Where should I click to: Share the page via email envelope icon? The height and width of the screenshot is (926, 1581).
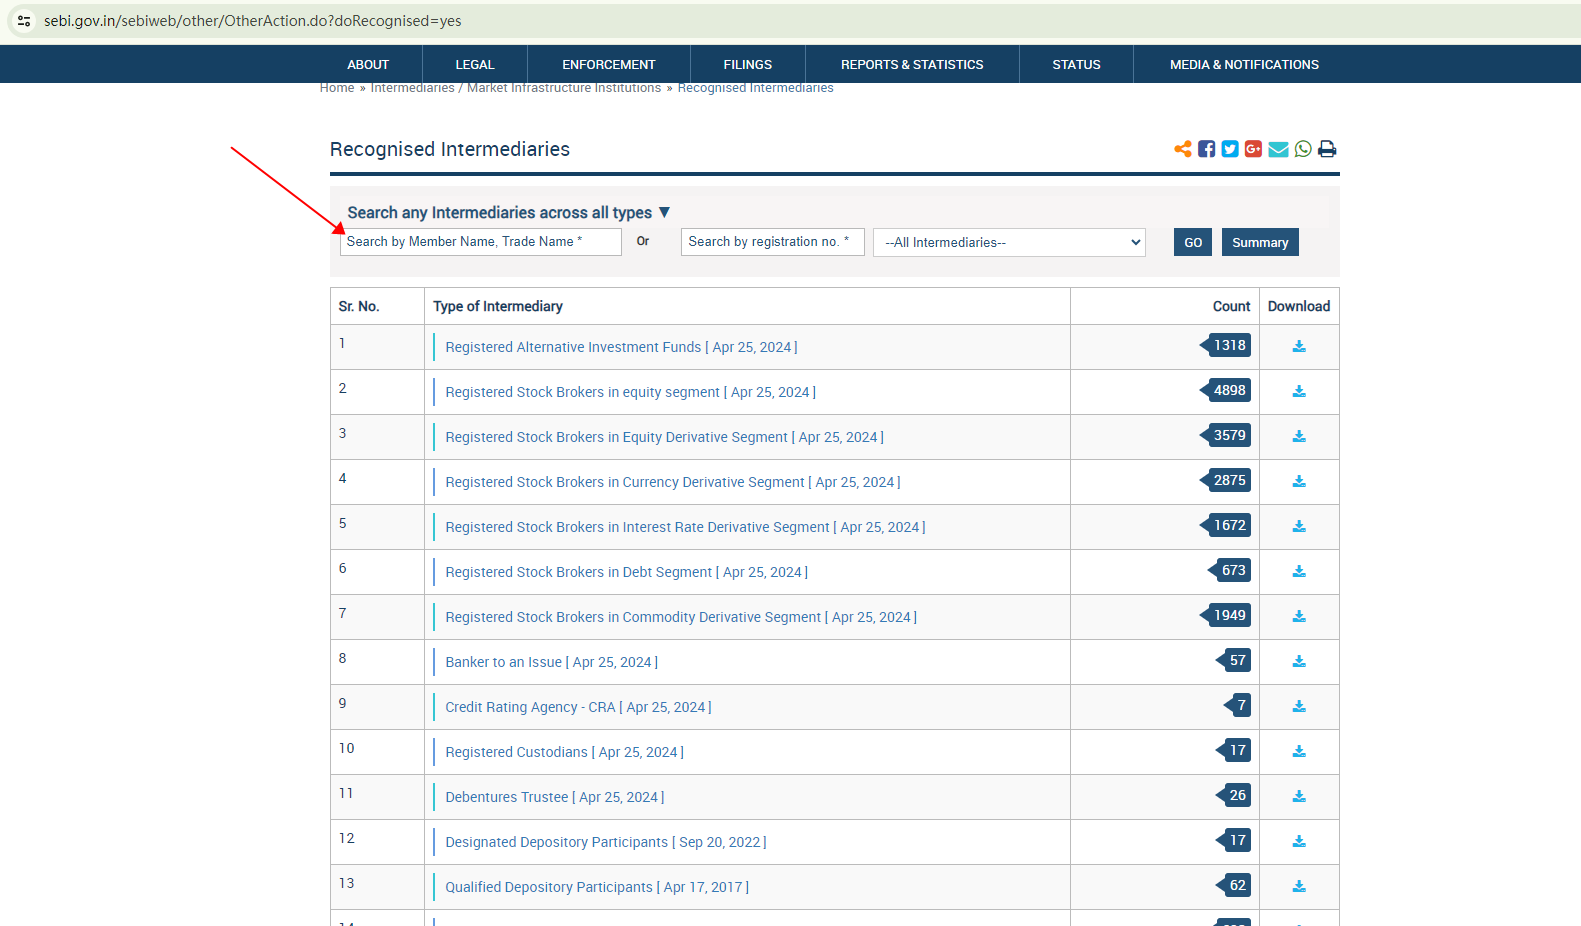click(1278, 149)
